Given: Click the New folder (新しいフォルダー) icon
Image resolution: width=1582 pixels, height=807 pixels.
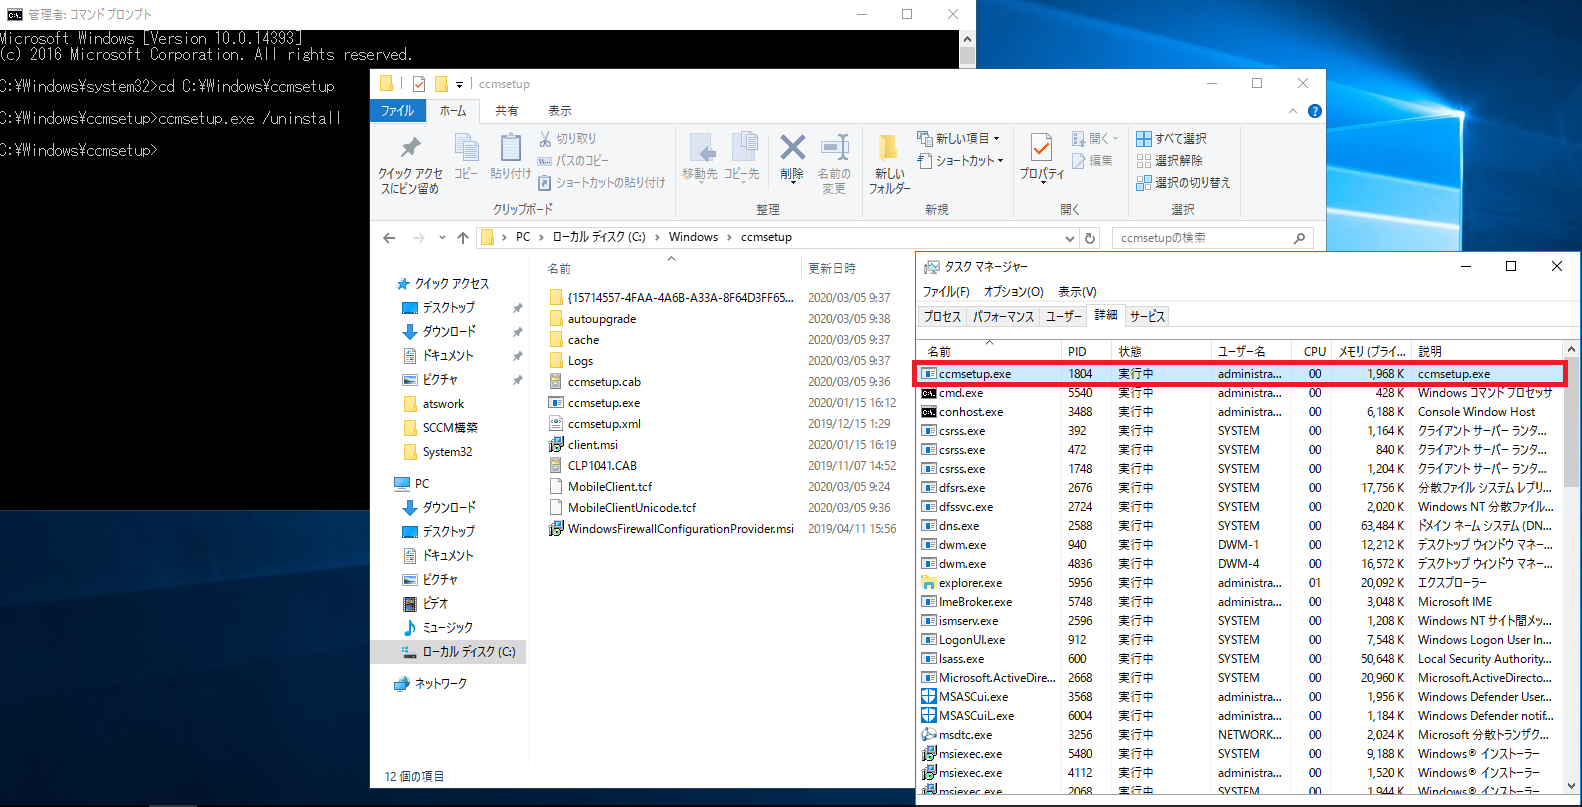Looking at the screenshot, I should click(887, 148).
